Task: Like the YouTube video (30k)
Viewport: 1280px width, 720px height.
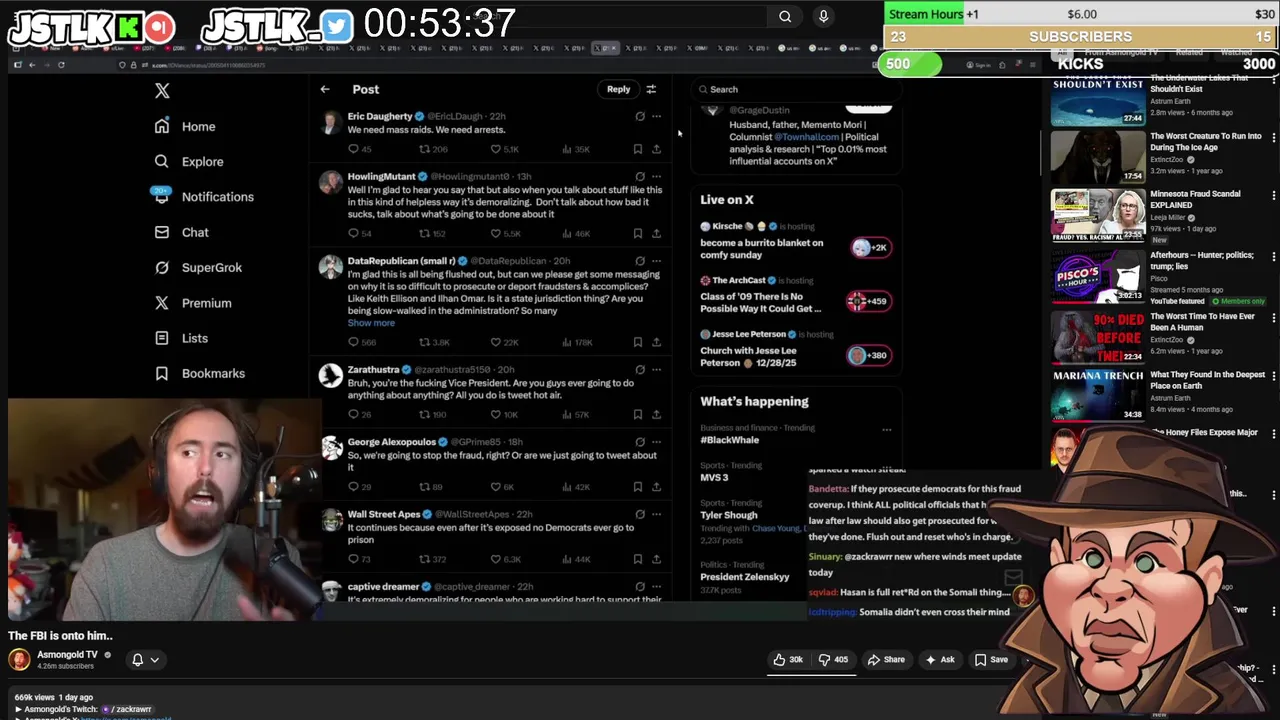Action: tap(788, 660)
